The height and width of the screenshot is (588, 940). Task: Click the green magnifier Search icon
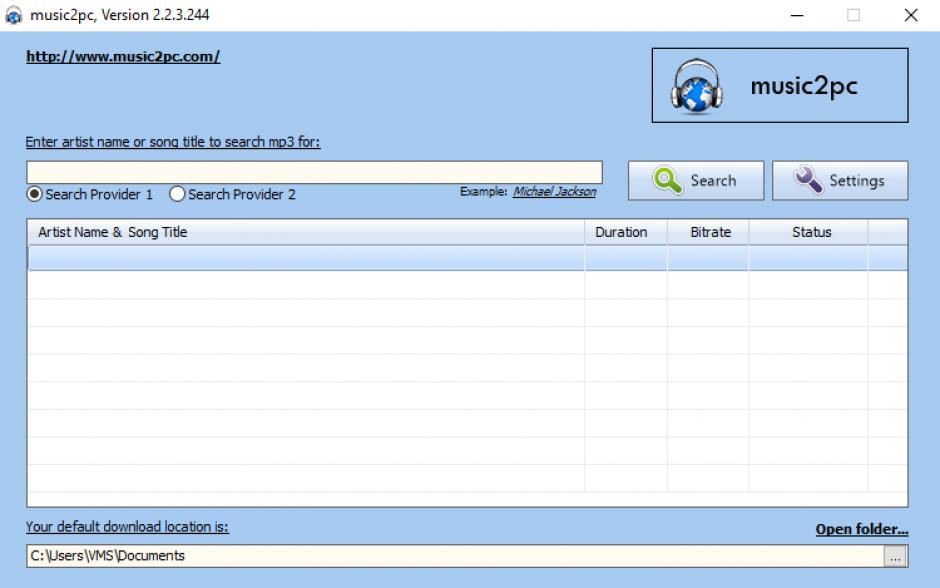(x=667, y=180)
